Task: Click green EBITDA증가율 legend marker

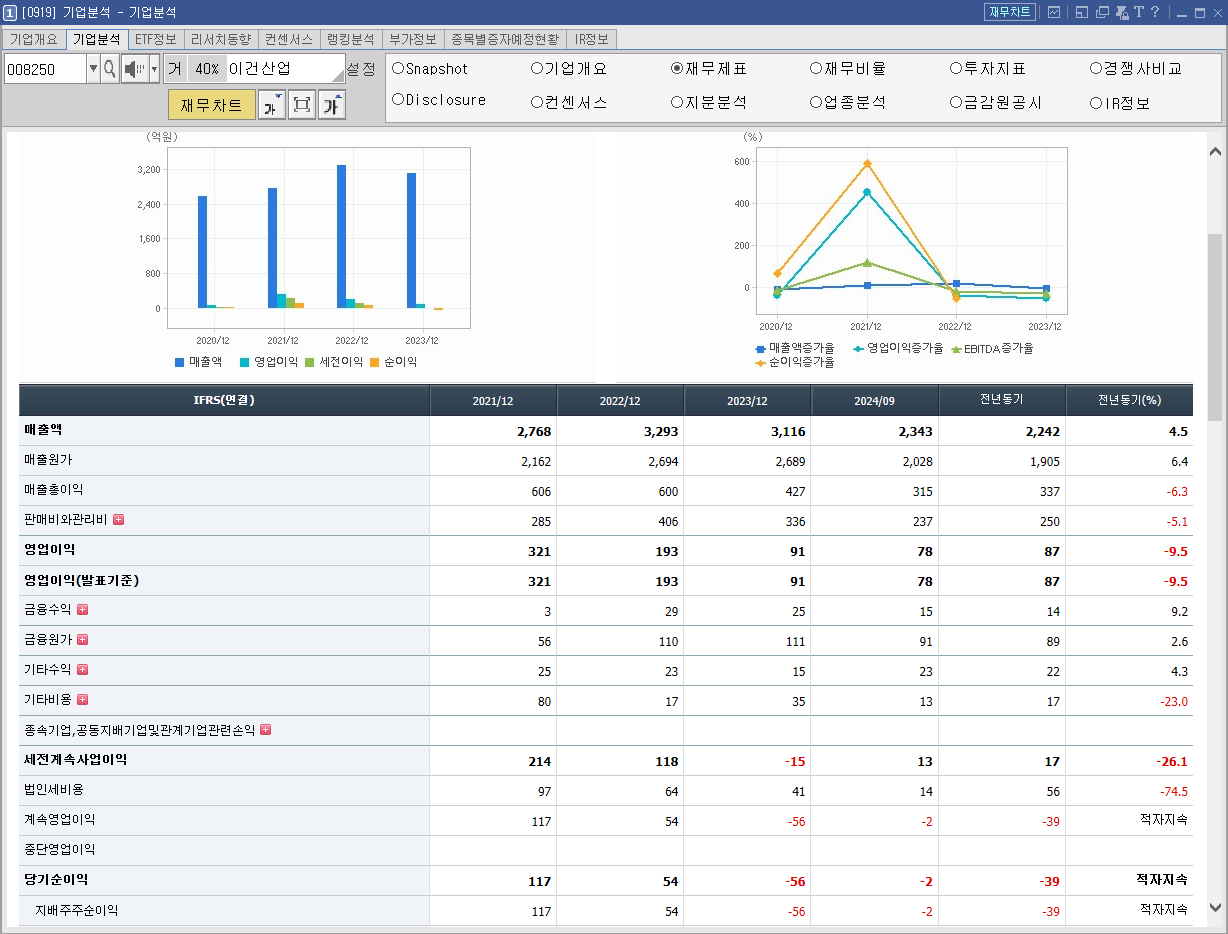Action: pos(956,349)
